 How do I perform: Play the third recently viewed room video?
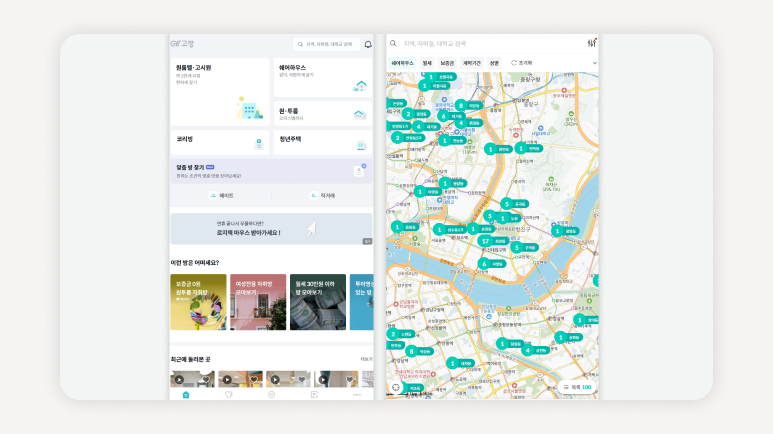point(275,379)
